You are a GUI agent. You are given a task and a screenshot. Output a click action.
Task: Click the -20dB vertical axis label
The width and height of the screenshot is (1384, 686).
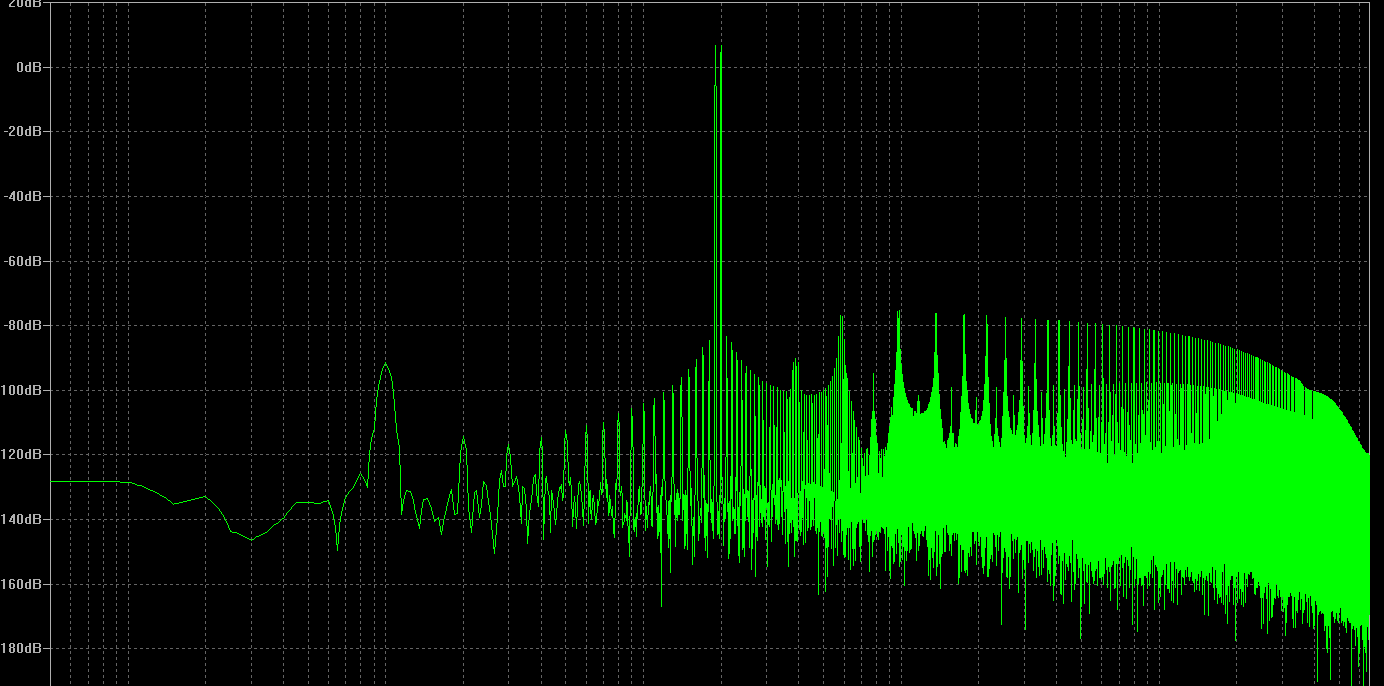(22, 131)
